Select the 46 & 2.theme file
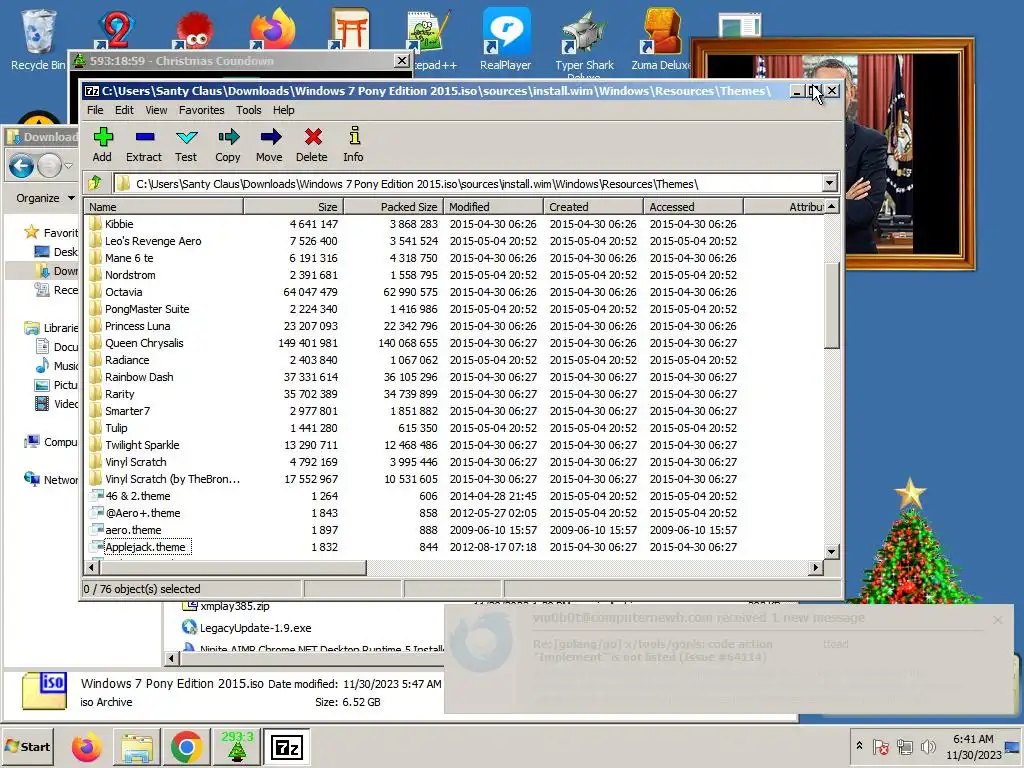 138,496
